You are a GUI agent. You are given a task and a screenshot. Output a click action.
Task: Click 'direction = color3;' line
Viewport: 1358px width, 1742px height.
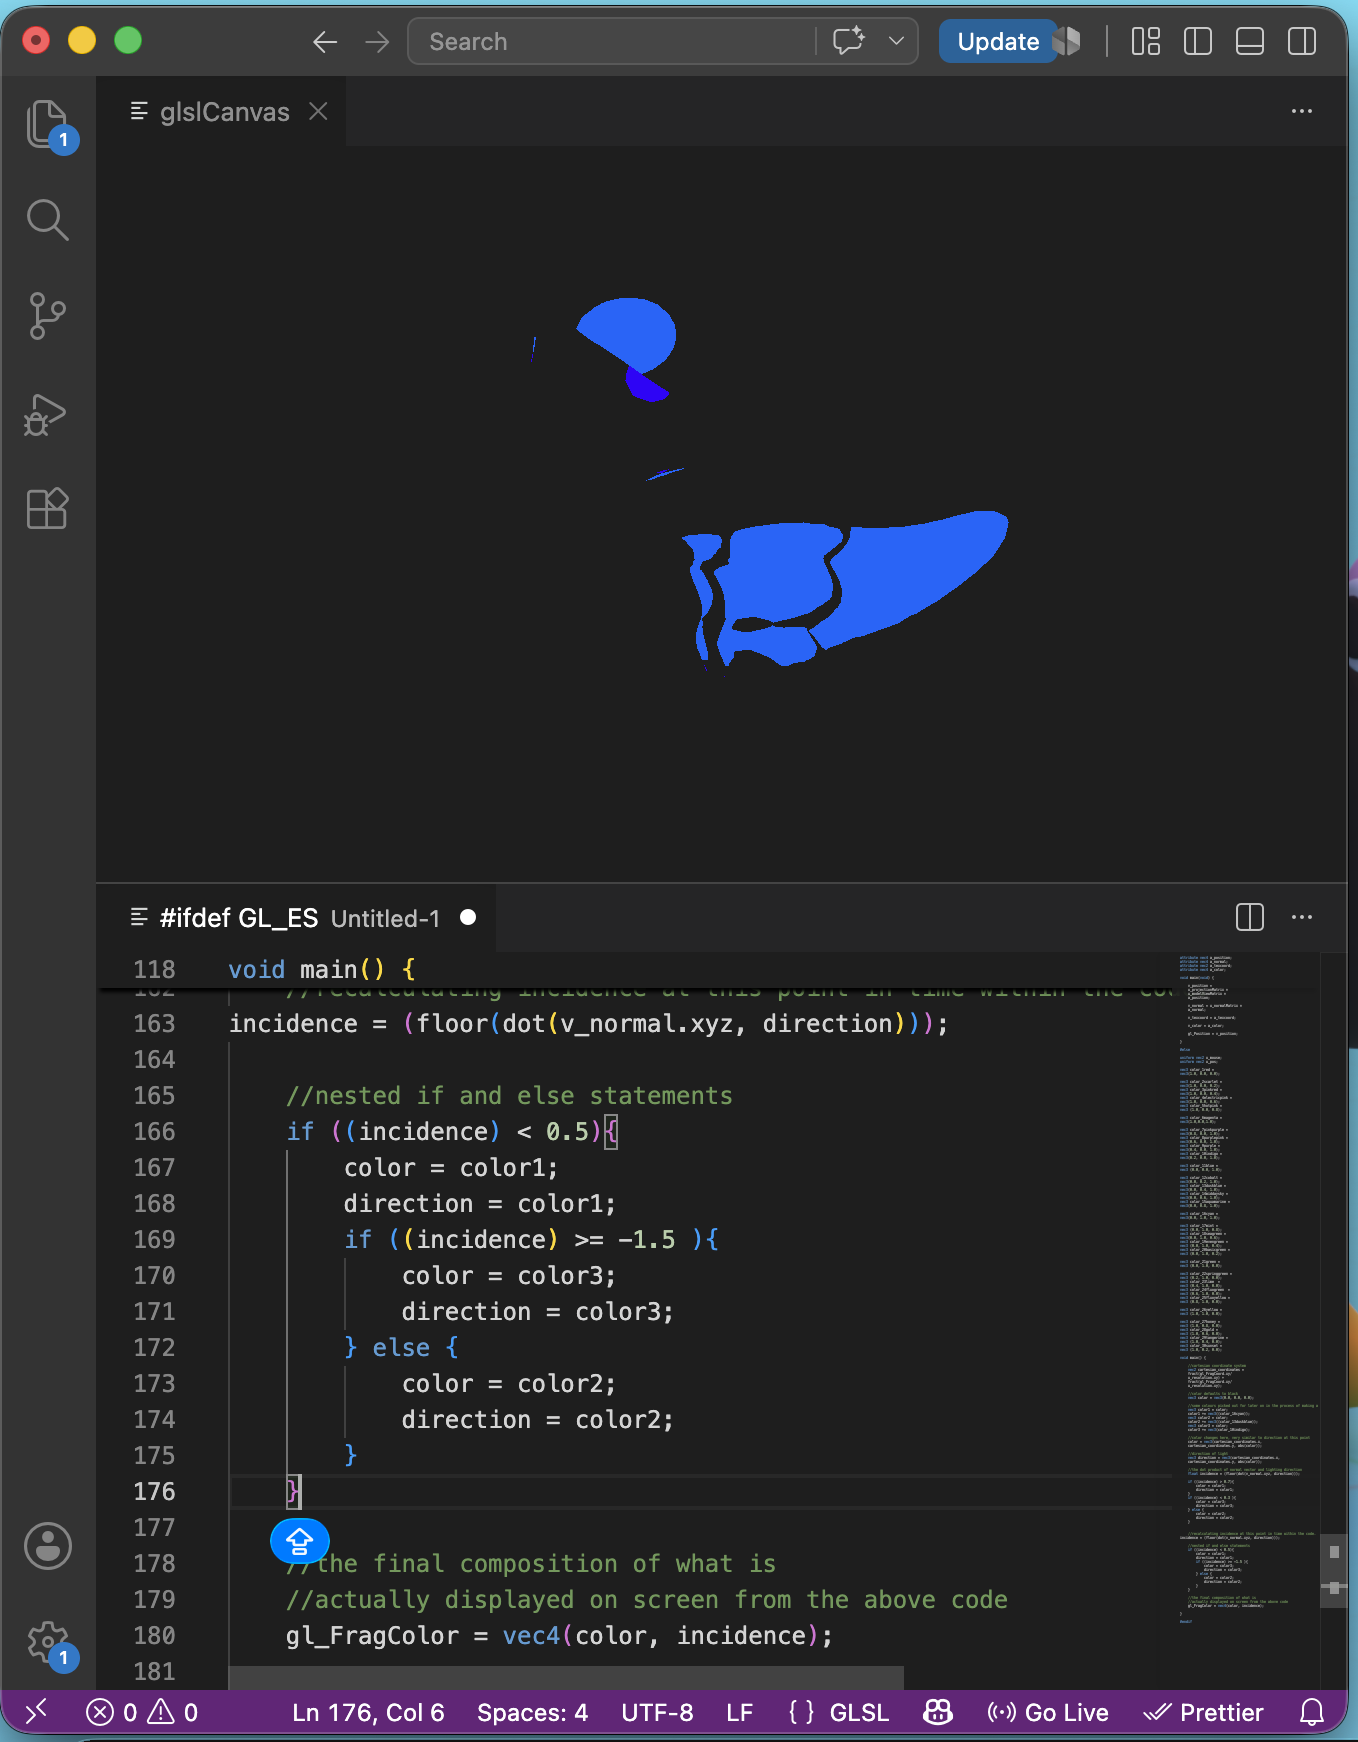538,1312
